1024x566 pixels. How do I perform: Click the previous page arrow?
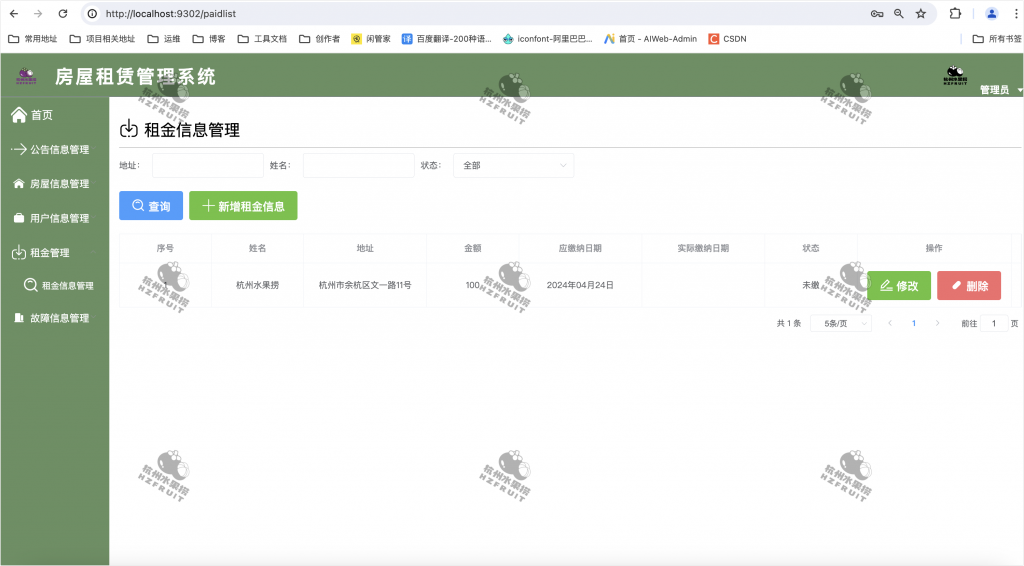pos(889,324)
